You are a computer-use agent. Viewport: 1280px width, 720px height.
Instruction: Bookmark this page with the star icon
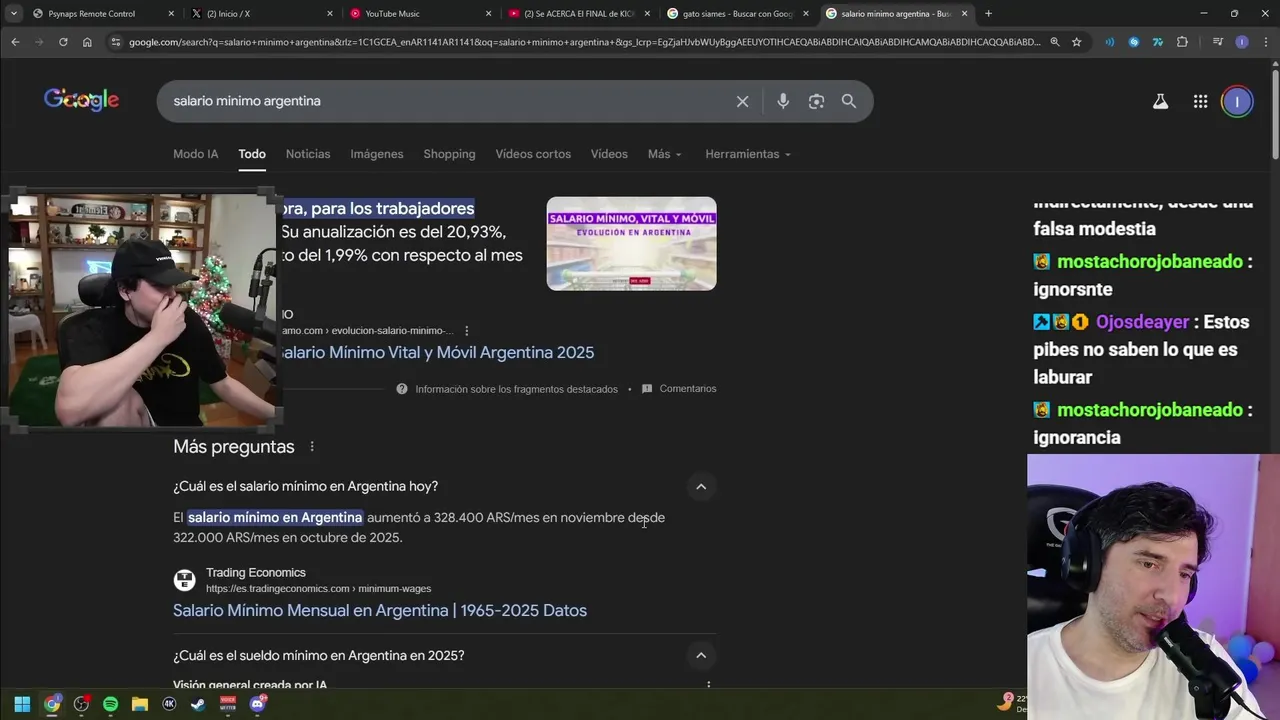coord(1077,42)
